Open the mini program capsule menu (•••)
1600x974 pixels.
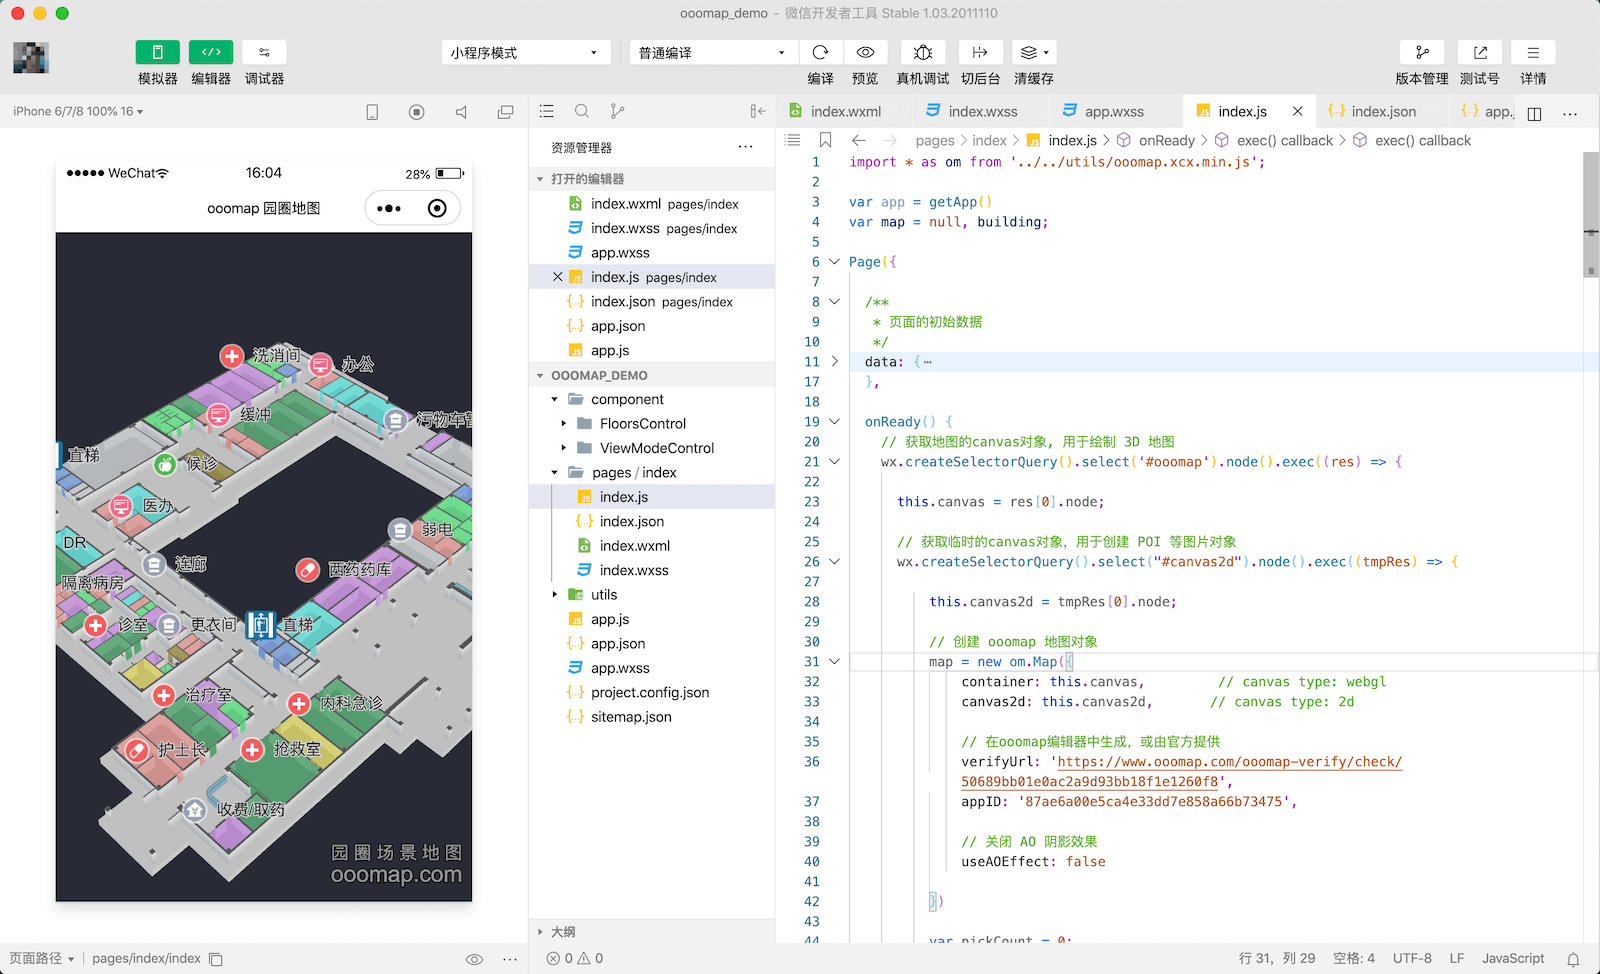click(389, 208)
